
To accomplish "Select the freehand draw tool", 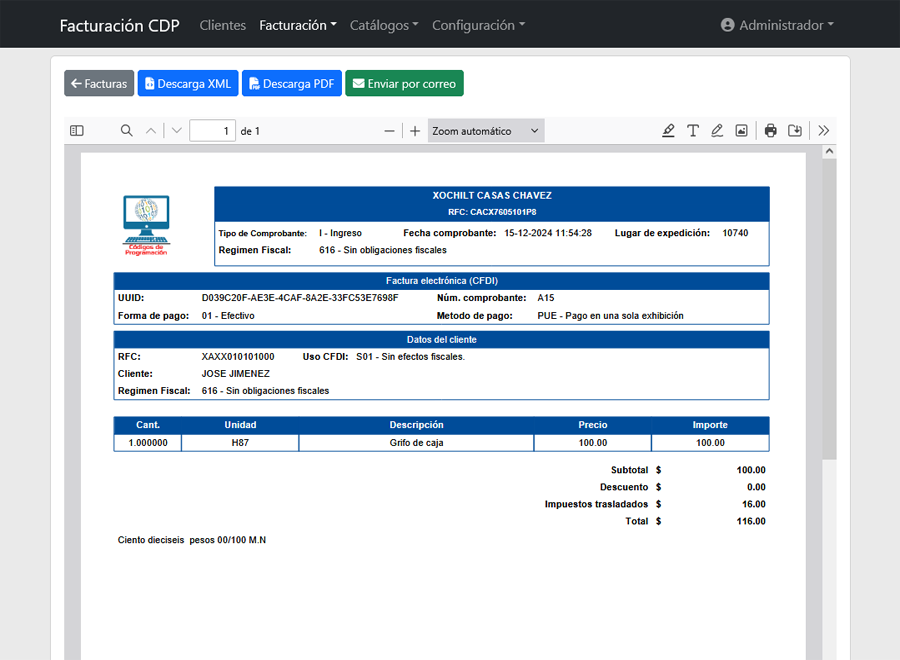I will [x=717, y=131].
